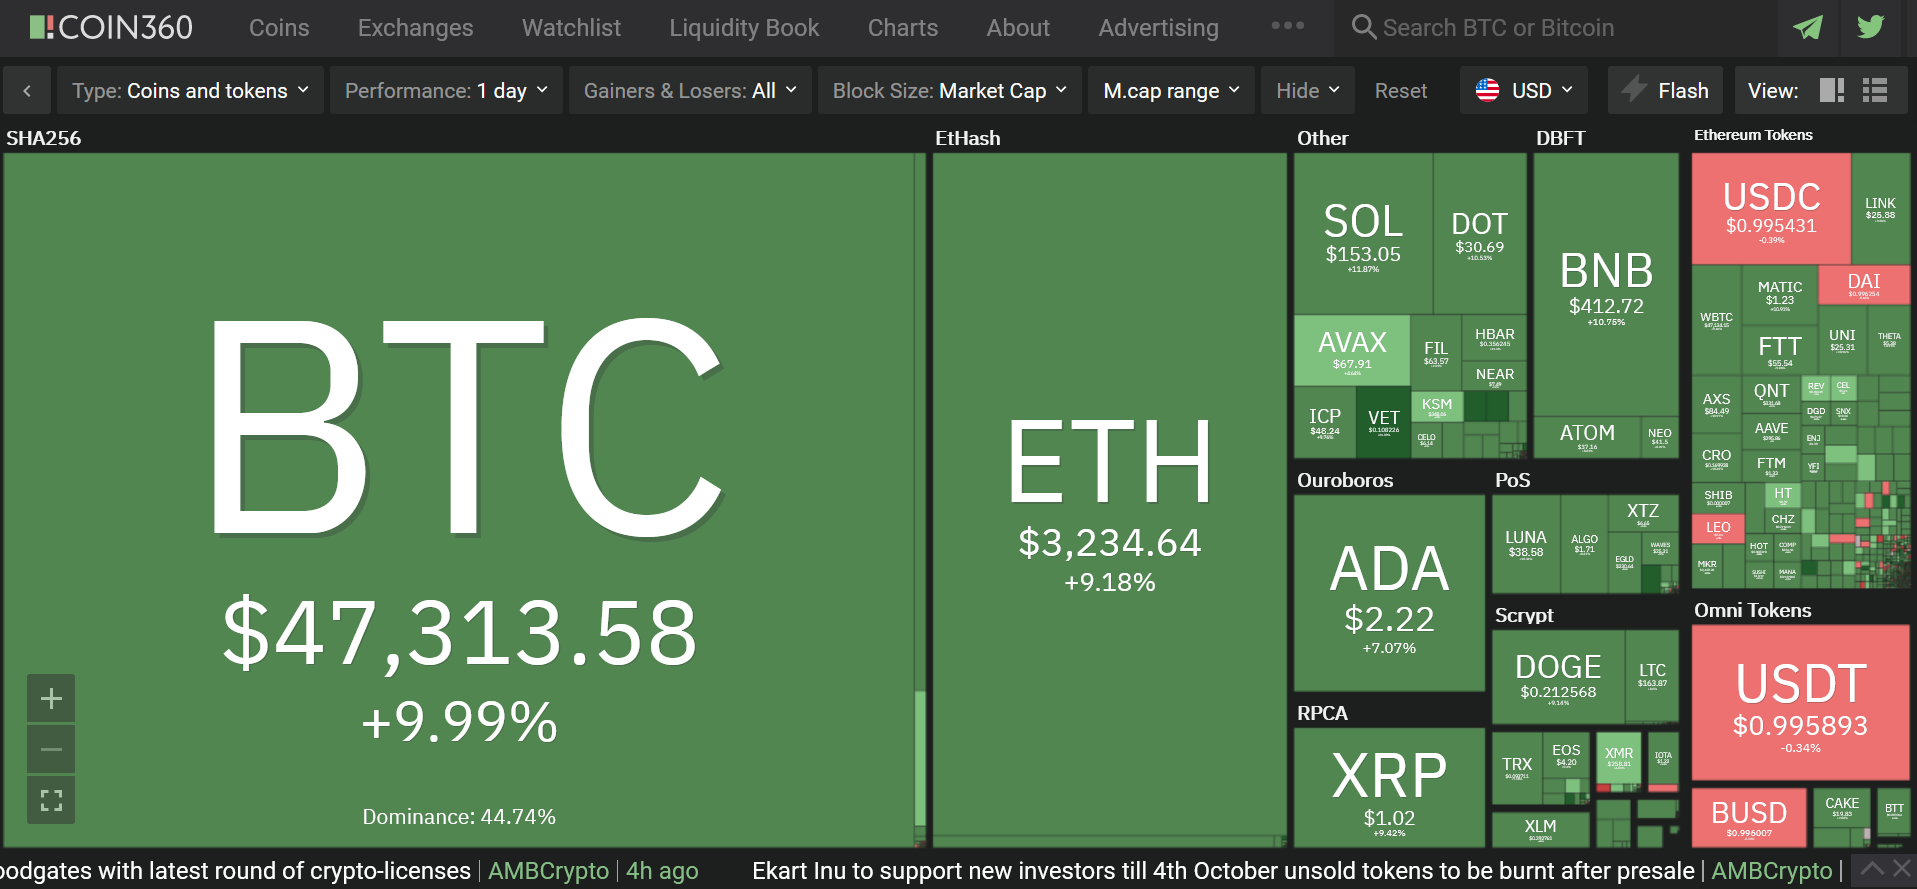Viewport: 1917px width, 889px height.
Task: Select the DOT block
Action: click(1479, 233)
